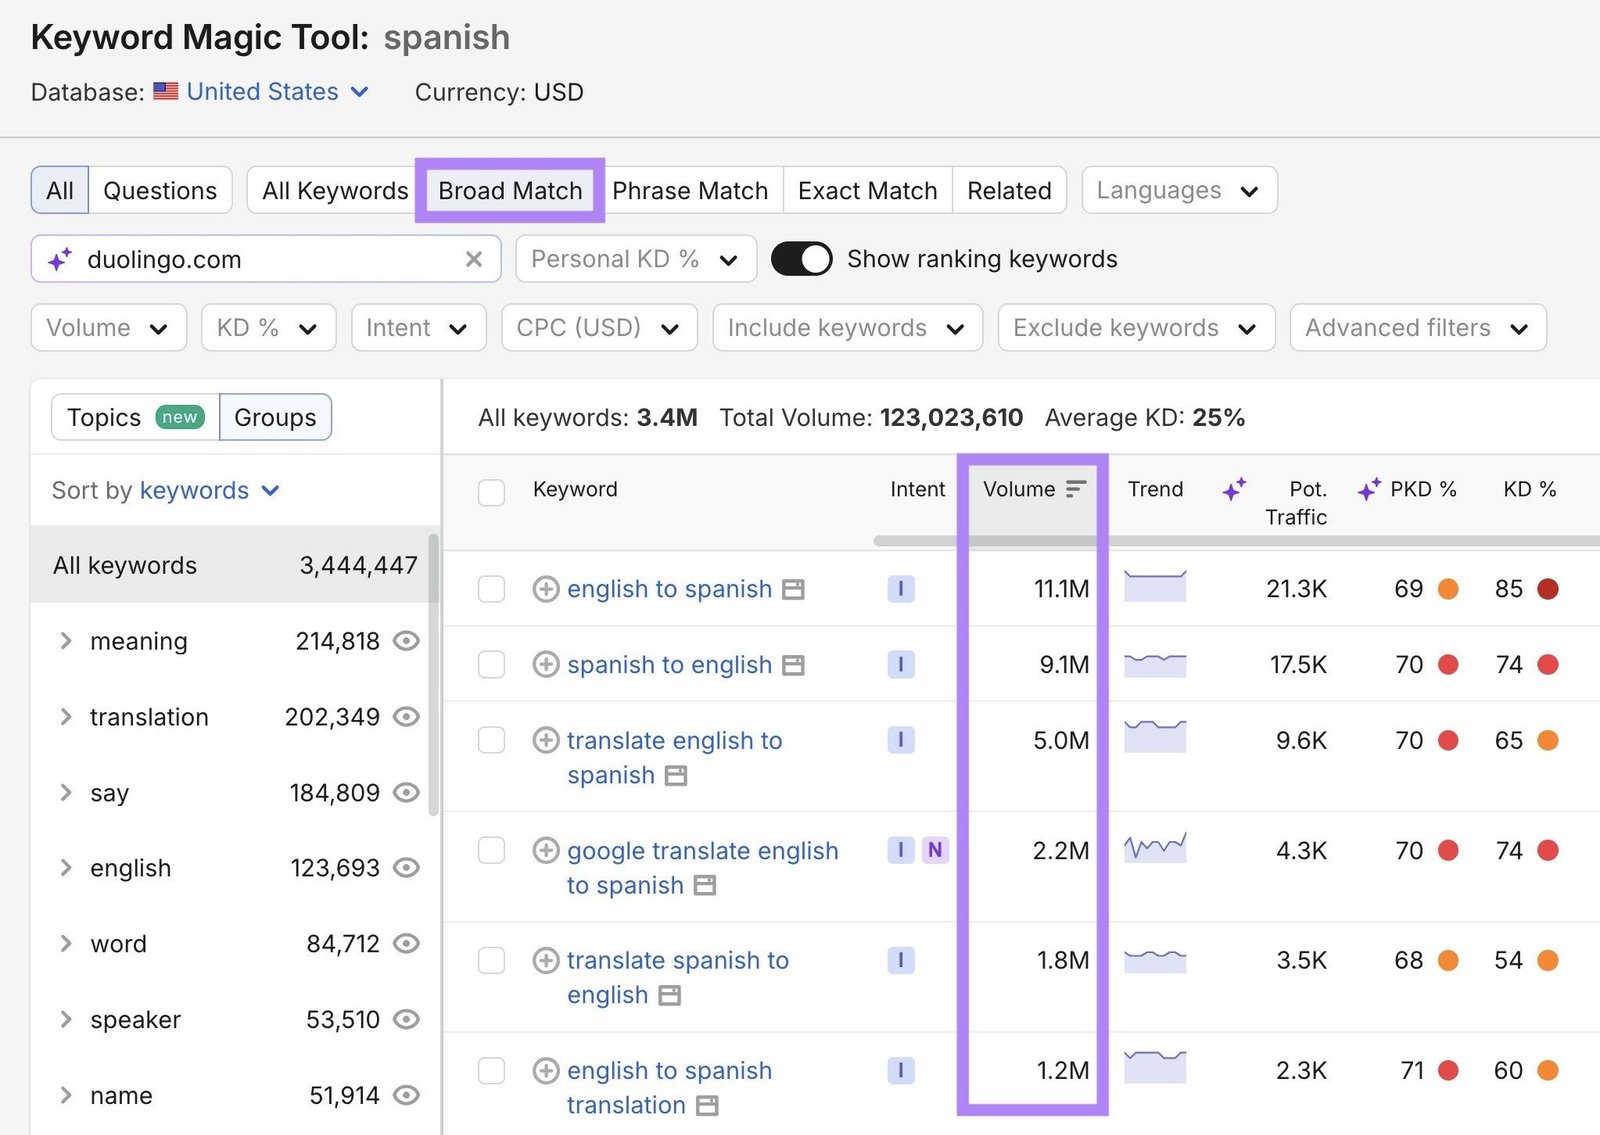
Task: Click the Volume column sort icon
Action: tap(1076, 489)
